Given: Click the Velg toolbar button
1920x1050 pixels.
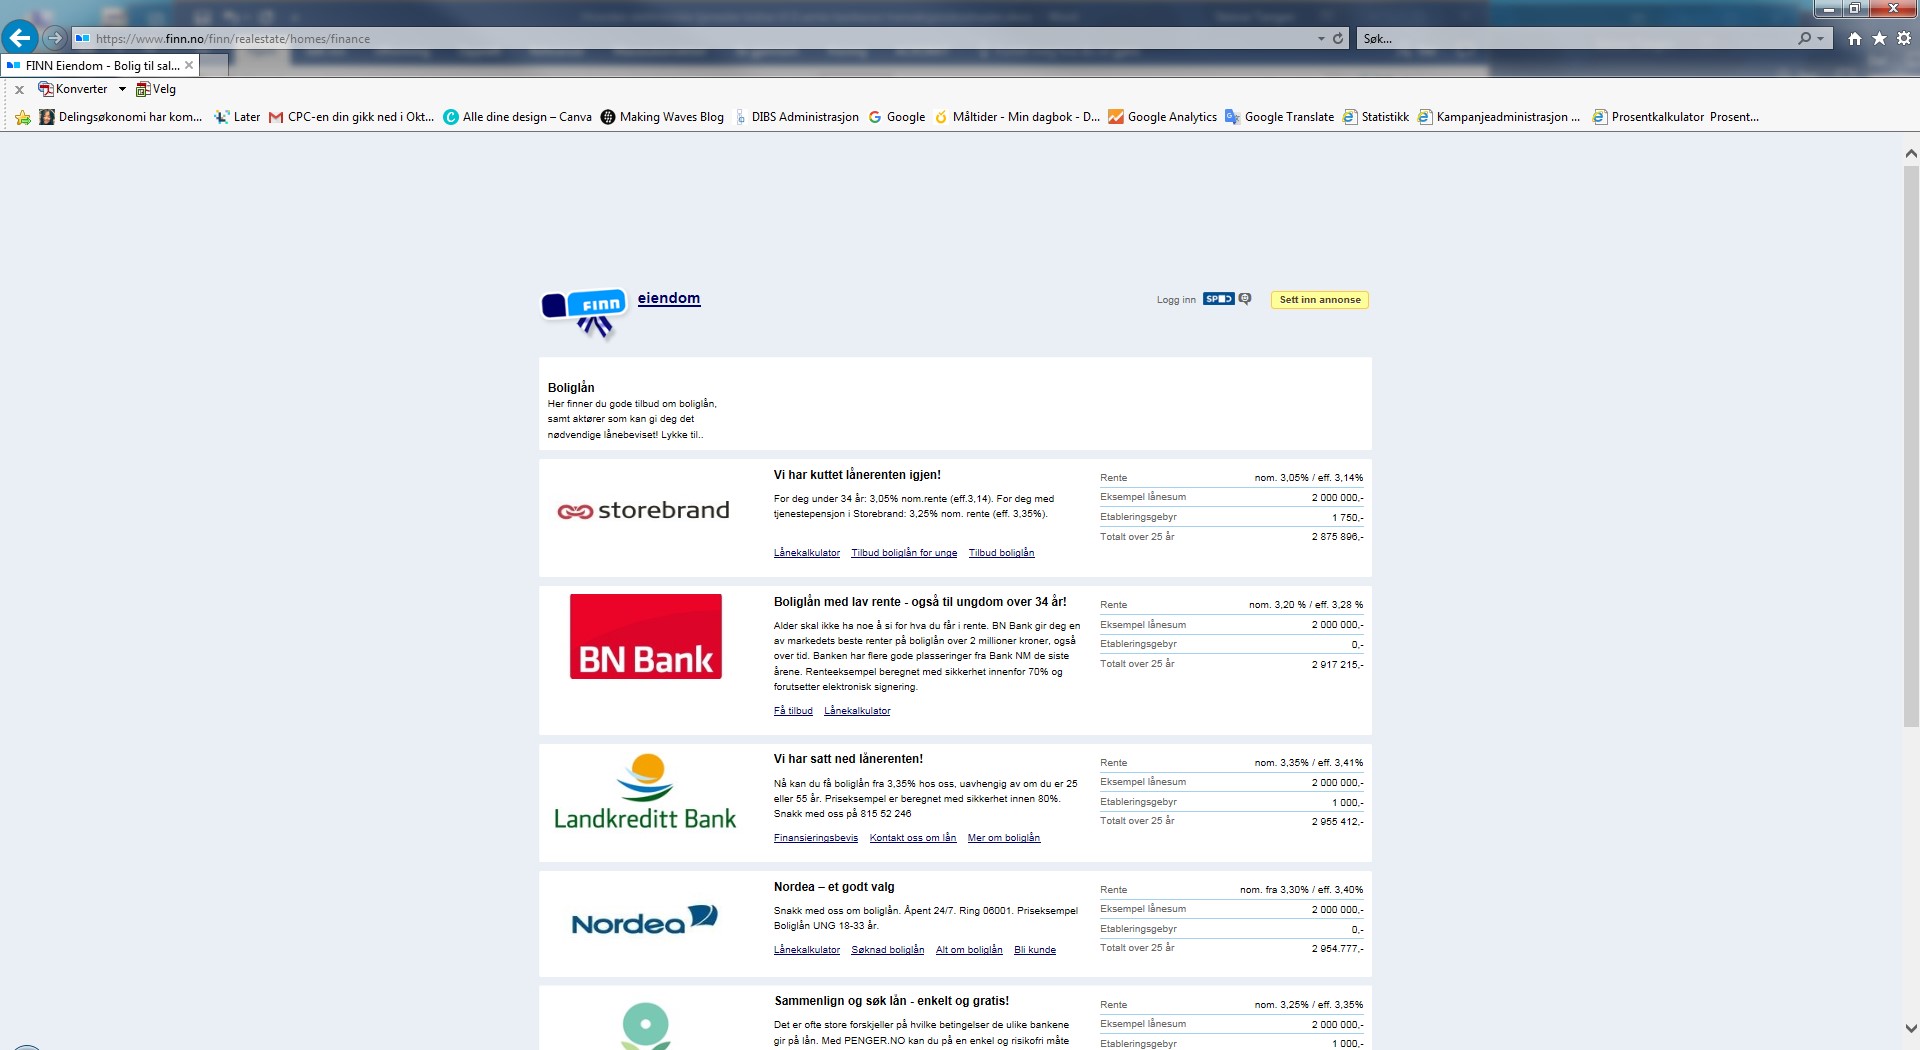Looking at the screenshot, I should pos(156,89).
